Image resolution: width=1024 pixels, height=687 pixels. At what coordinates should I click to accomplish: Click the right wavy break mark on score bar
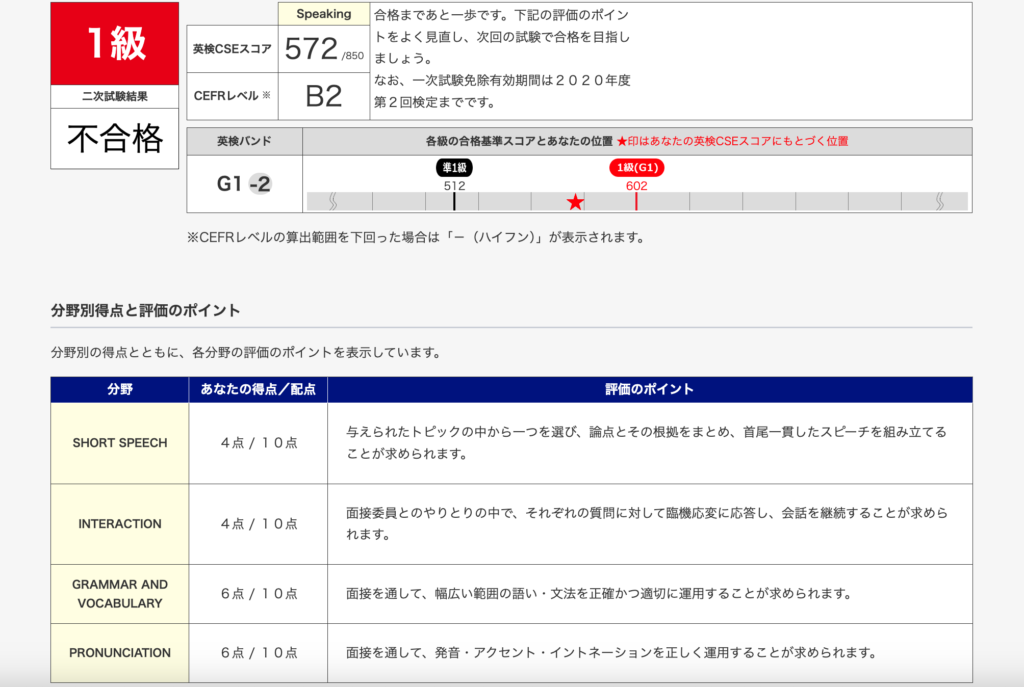[939, 201]
